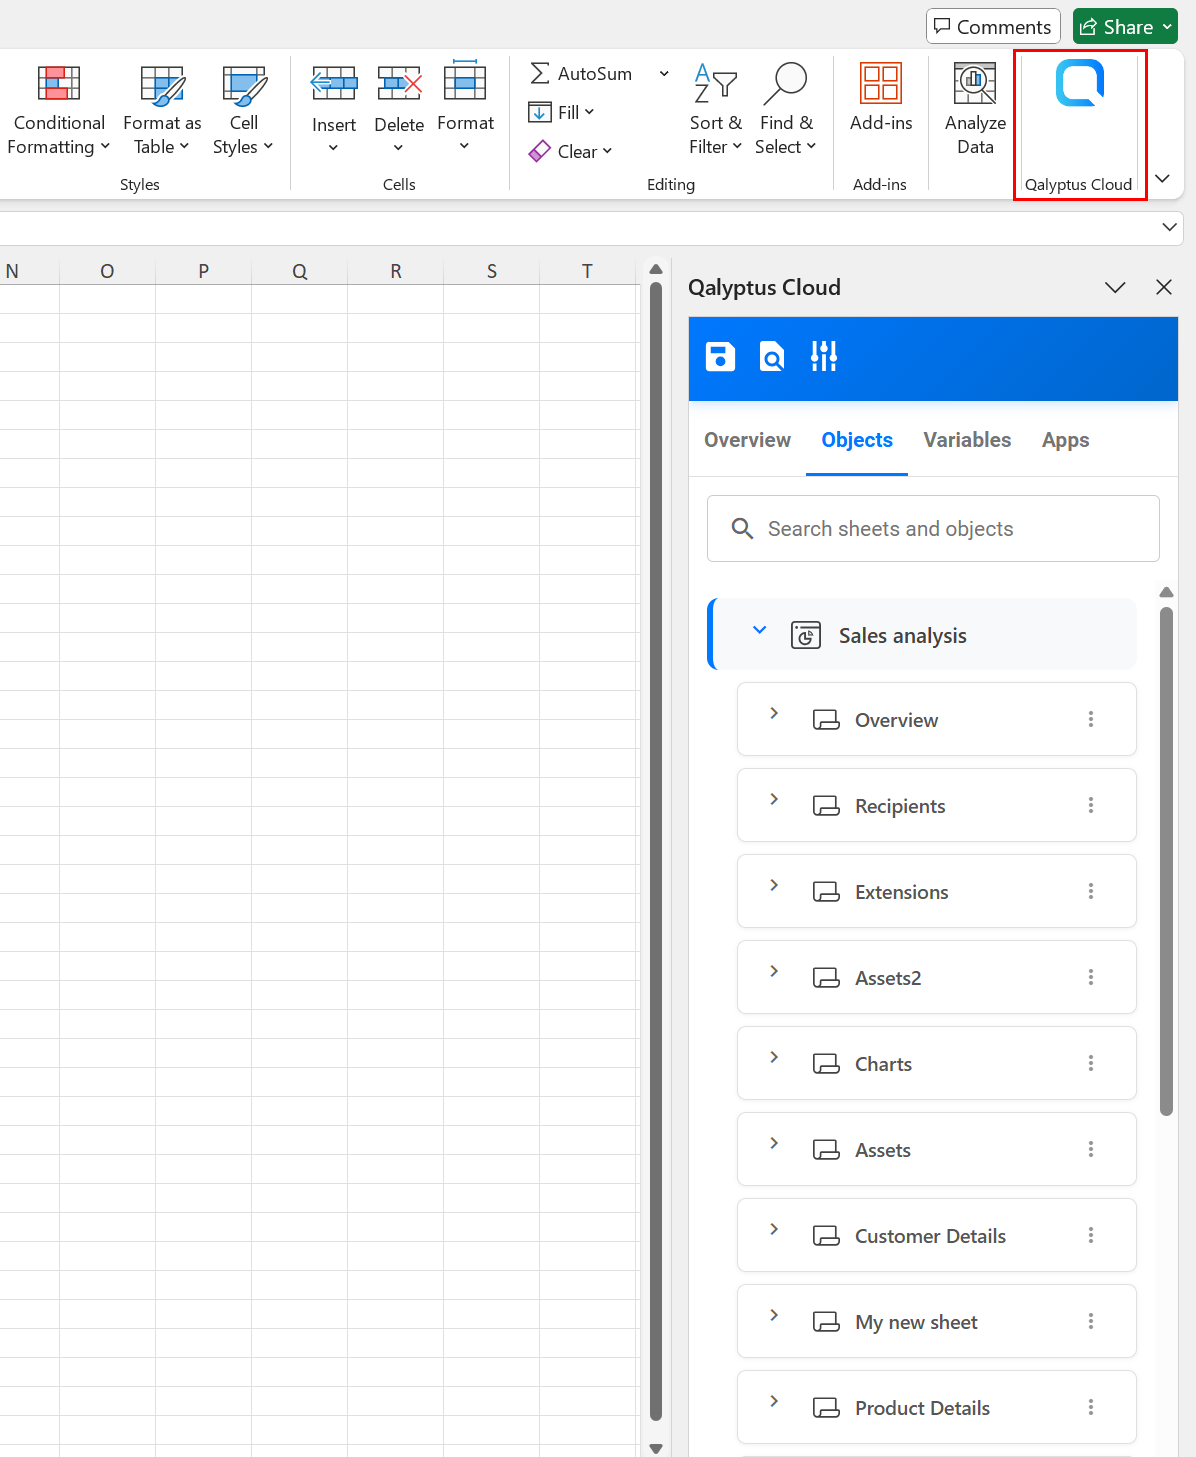
Task: Switch to the Variables tab
Action: point(967,440)
